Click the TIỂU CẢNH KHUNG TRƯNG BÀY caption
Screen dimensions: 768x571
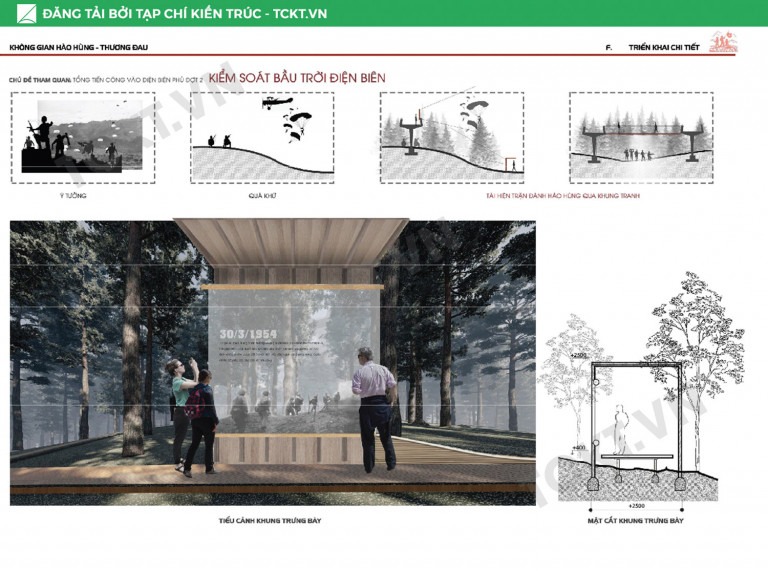point(270,521)
